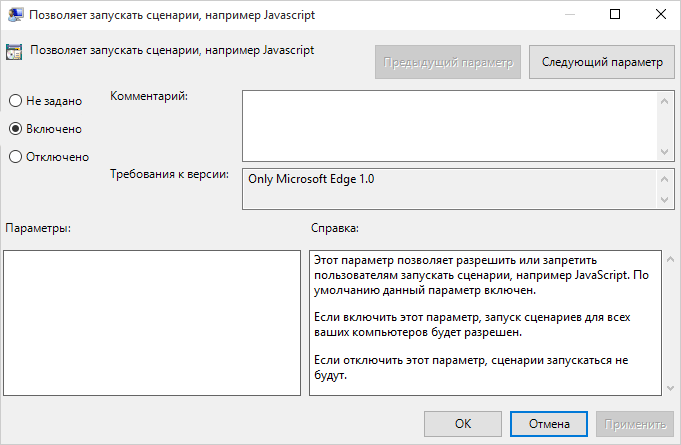
Task: Click inside the empty Параметры pane
Action: click(x=152, y=323)
